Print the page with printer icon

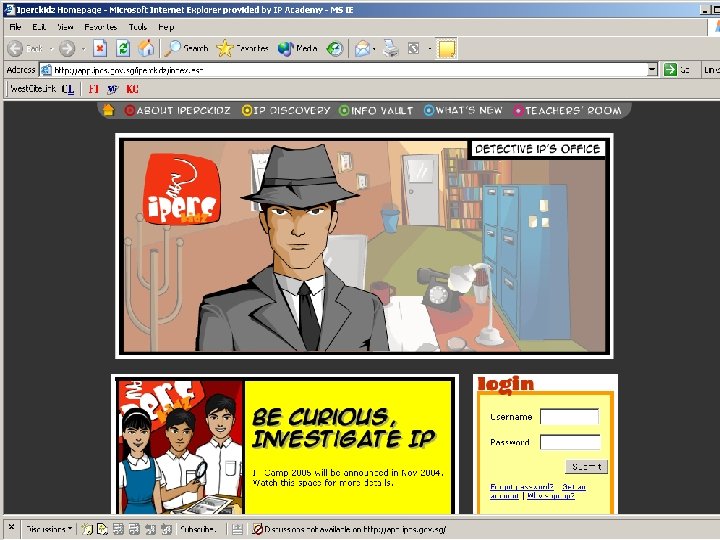coord(391,48)
